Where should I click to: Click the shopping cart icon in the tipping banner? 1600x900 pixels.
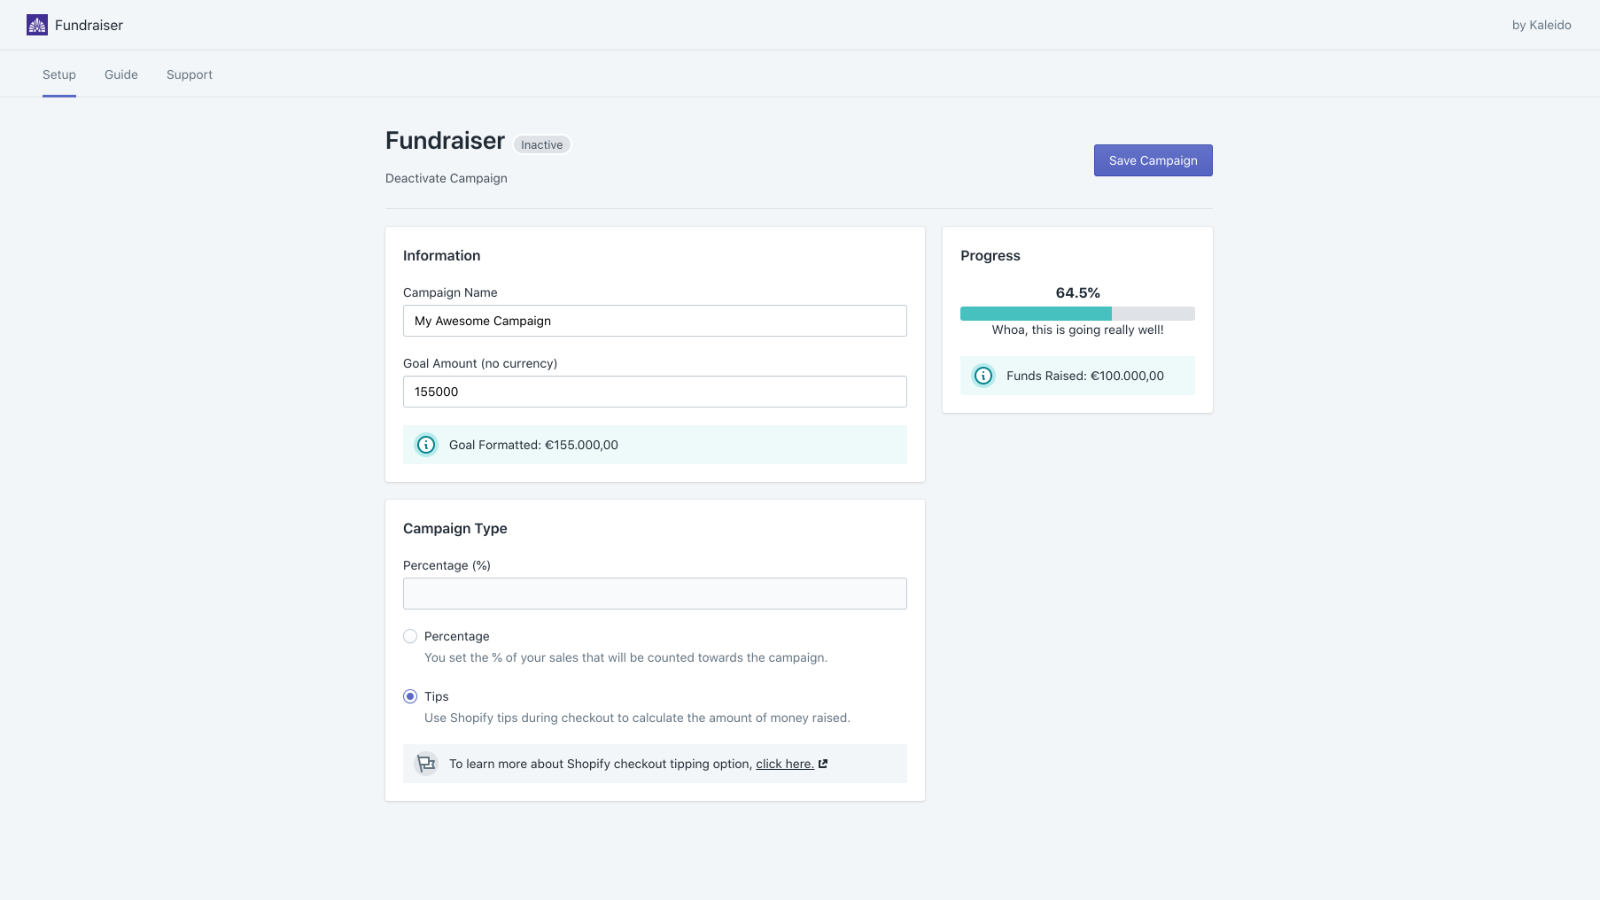[x=426, y=763]
